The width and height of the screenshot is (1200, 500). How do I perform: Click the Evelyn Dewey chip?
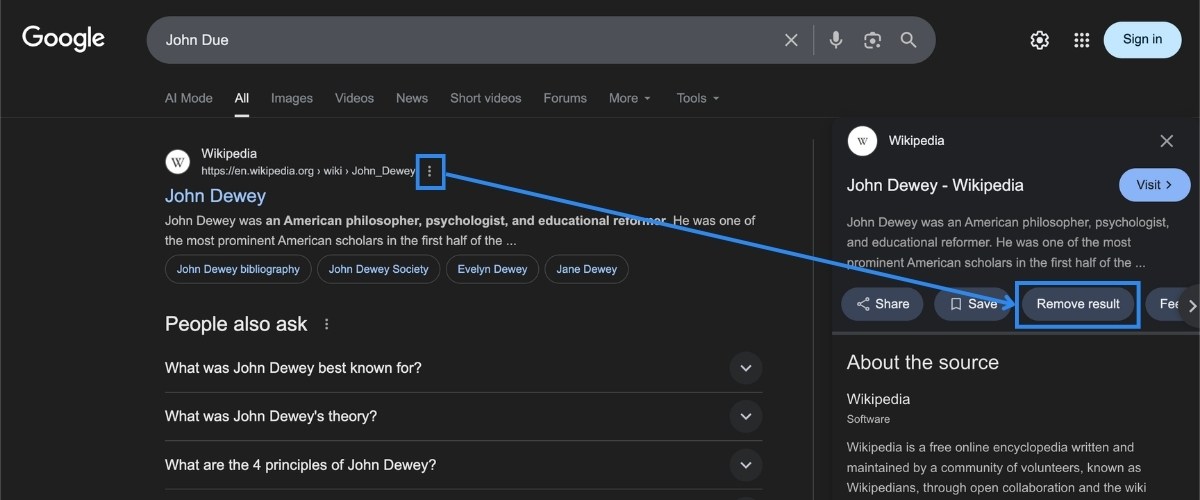pos(492,269)
